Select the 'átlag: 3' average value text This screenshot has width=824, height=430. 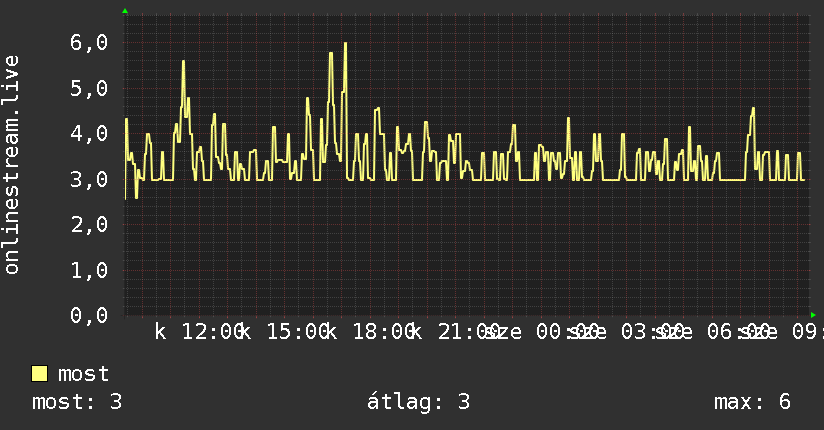[x=418, y=402]
